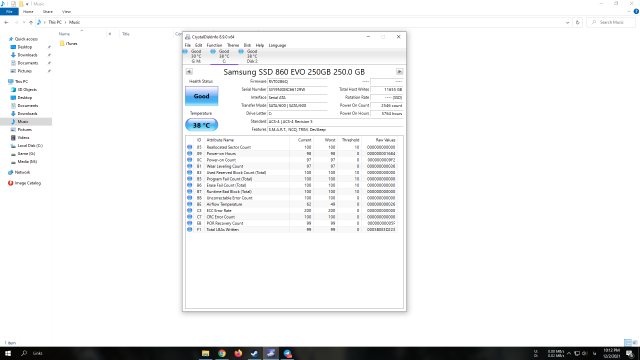Click the Firmware value field

(x=297, y=81)
